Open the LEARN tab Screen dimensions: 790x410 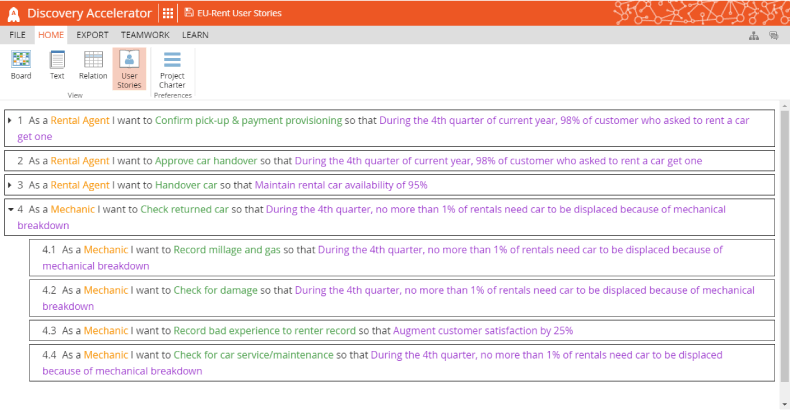195,34
